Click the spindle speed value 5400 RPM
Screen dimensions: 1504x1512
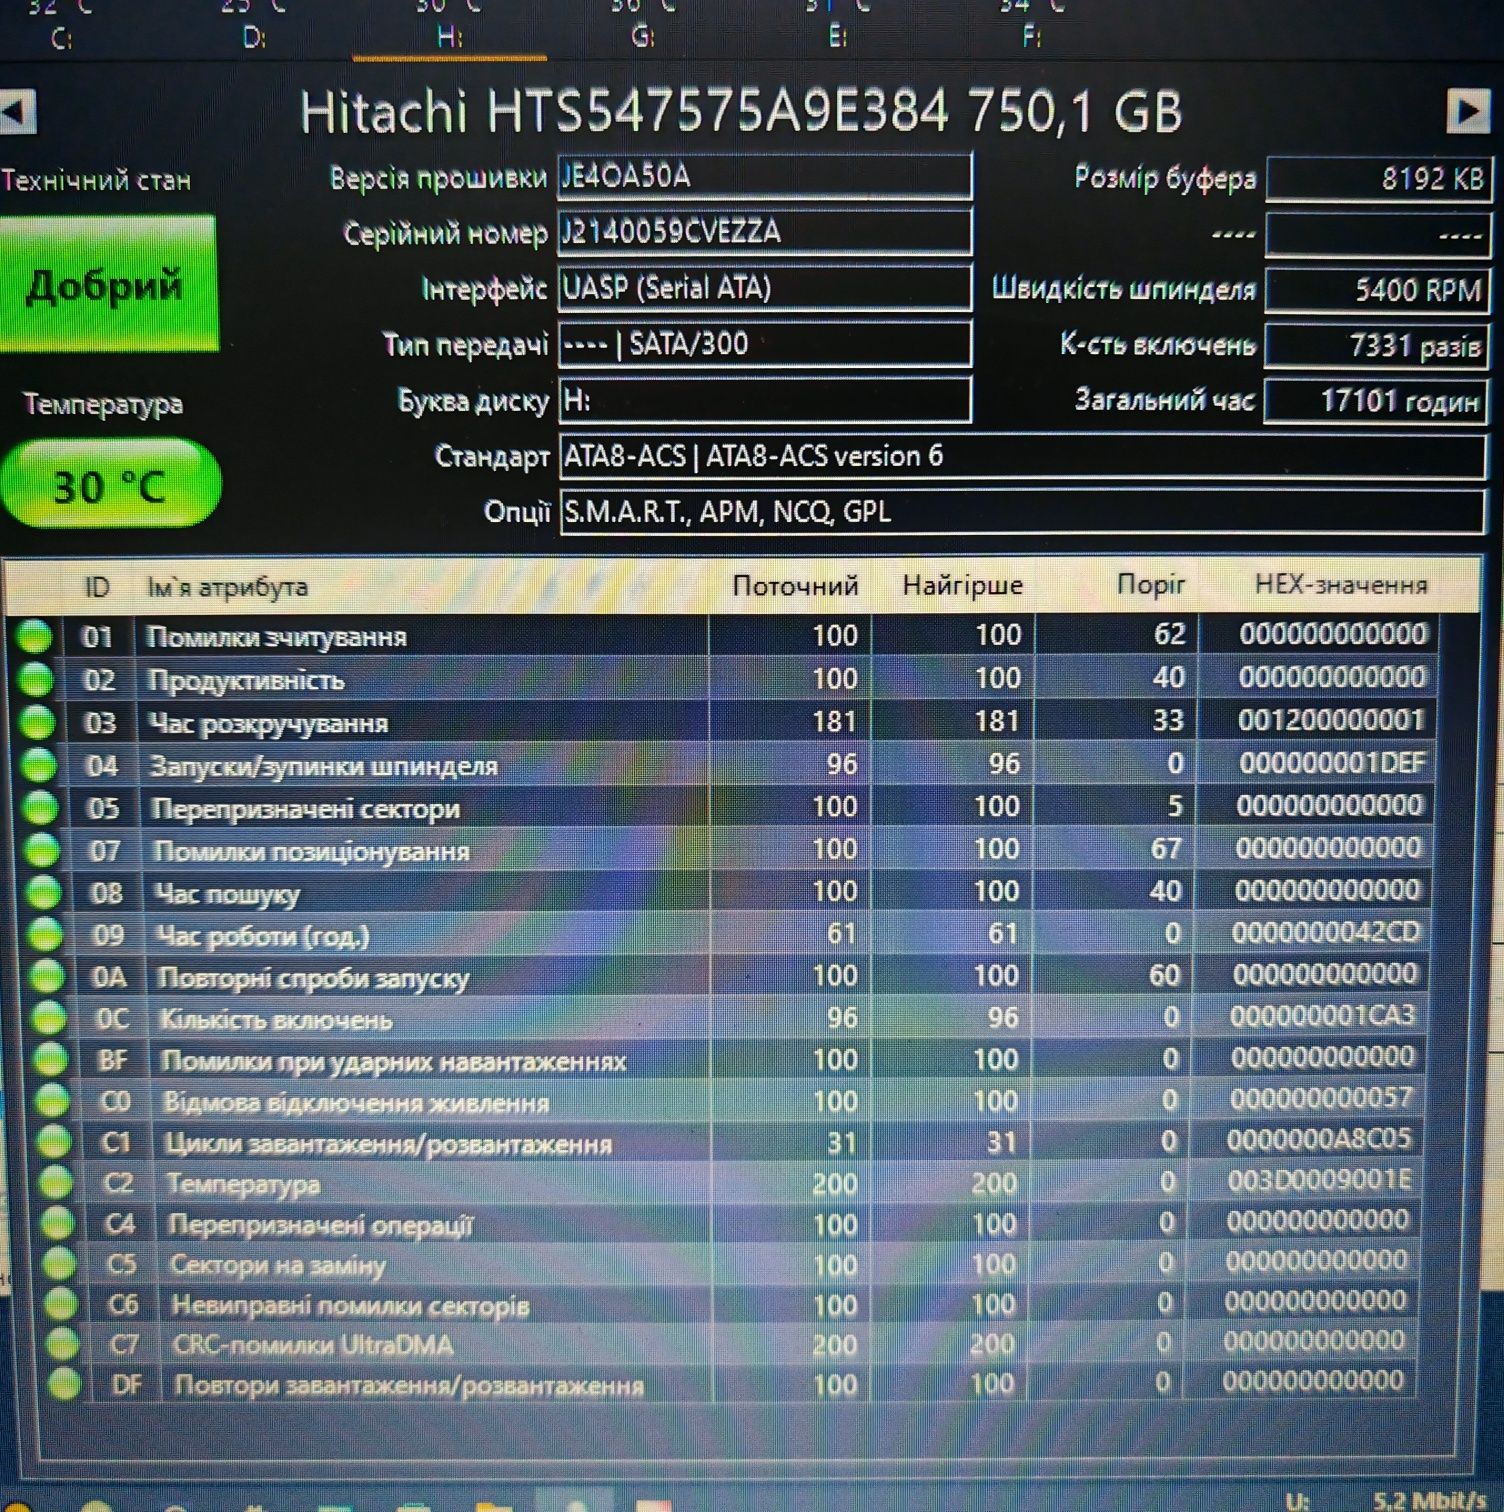[1377, 291]
